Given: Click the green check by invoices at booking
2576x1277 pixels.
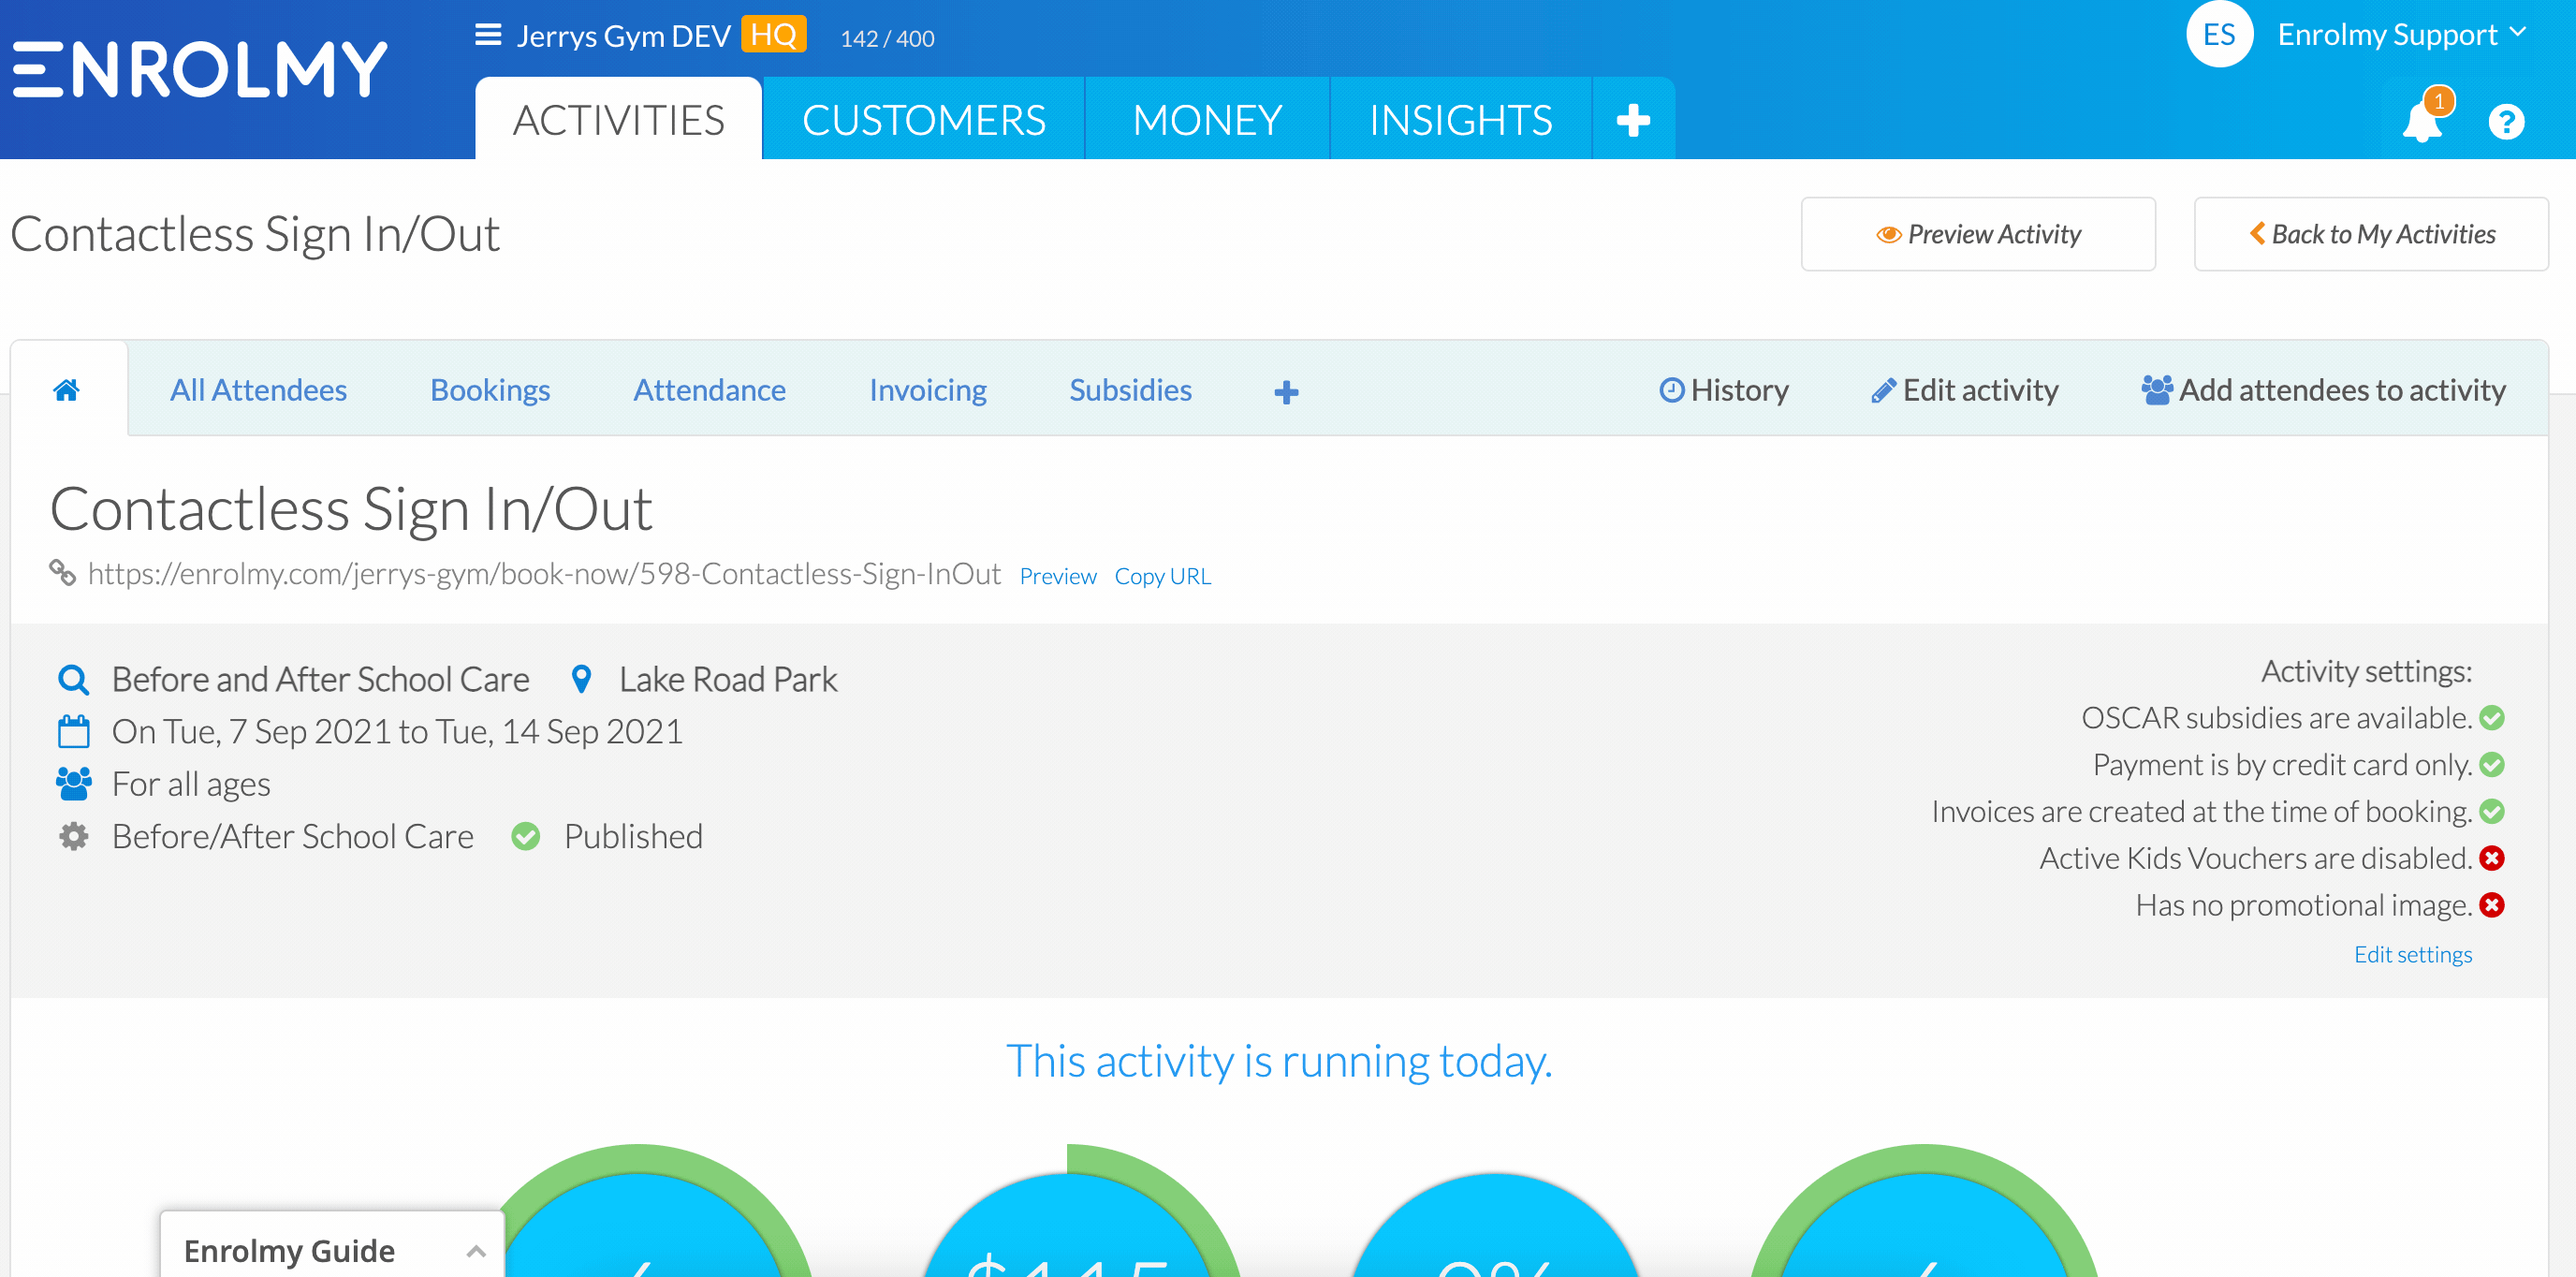Looking at the screenshot, I should [2492, 812].
